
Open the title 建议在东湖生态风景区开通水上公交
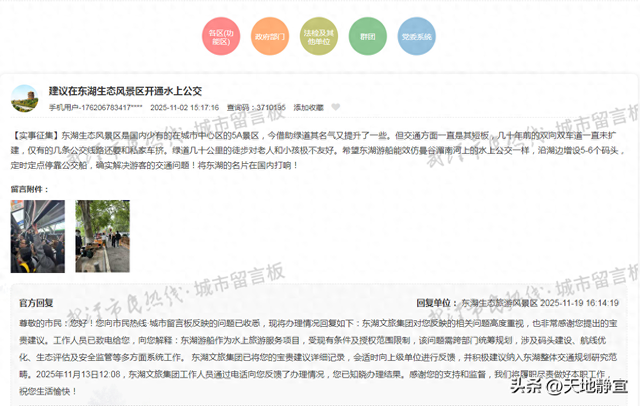coord(125,91)
